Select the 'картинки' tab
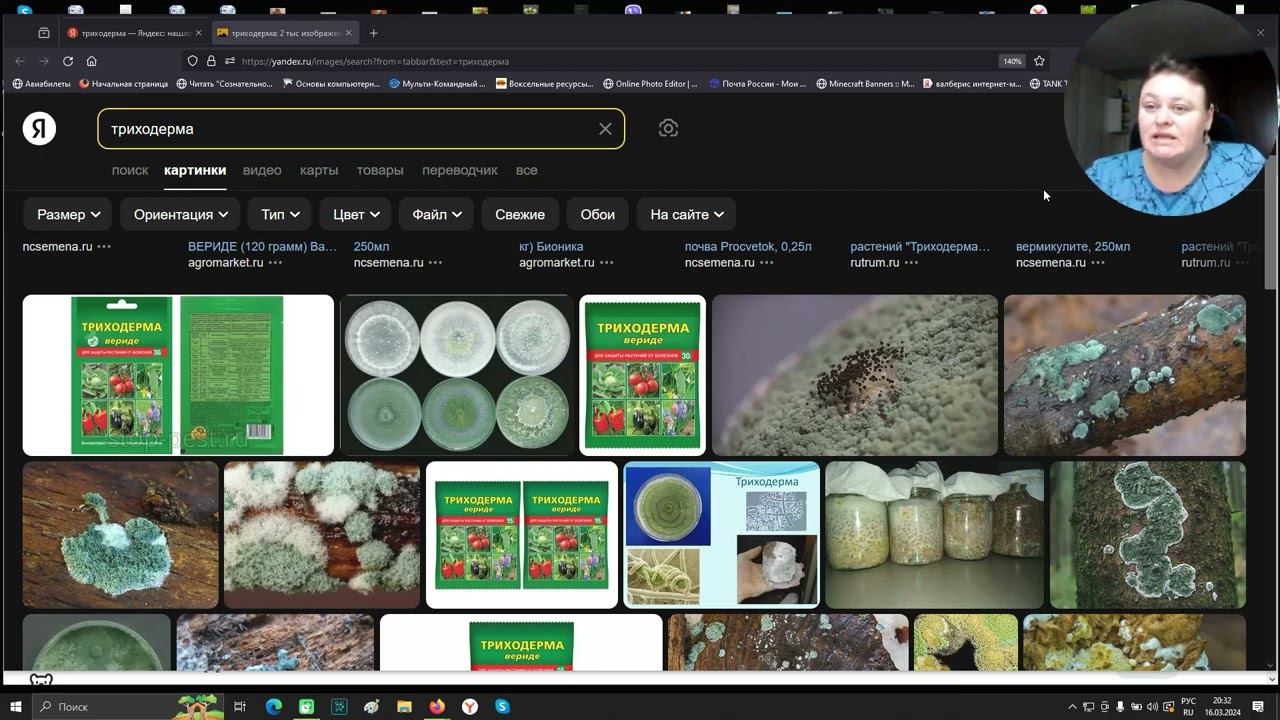The height and width of the screenshot is (720, 1280). coord(195,170)
